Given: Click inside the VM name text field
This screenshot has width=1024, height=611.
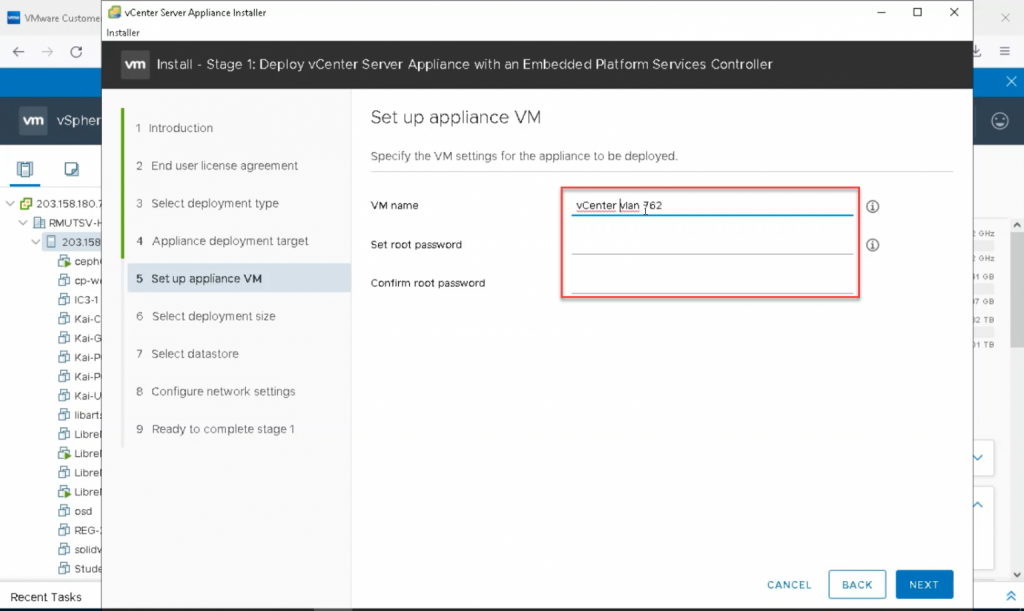Looking at the screenshot, I should coord(710,205).
